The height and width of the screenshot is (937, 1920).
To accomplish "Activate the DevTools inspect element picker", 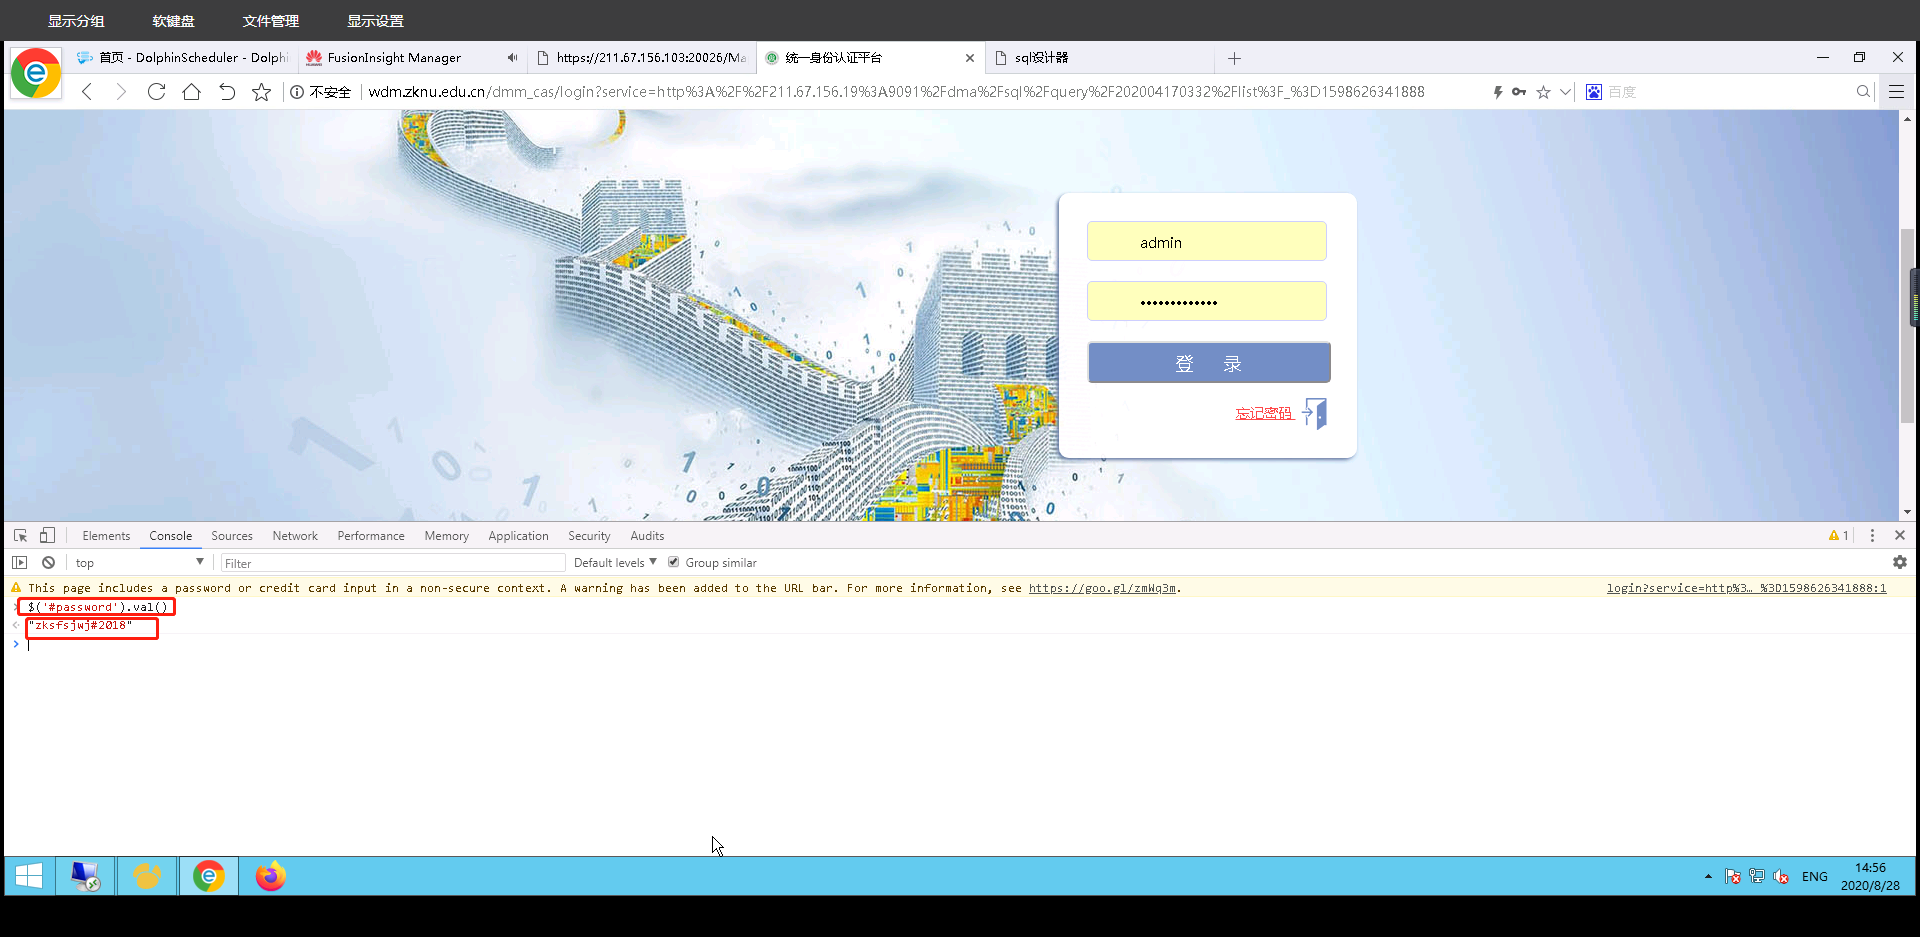I will point(20,536).
